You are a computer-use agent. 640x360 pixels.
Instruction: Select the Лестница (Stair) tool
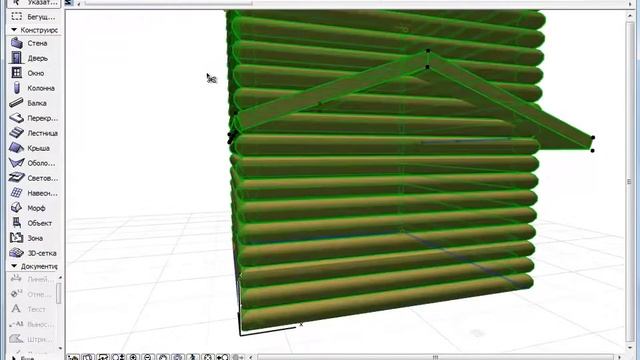[x=34, y=133]
